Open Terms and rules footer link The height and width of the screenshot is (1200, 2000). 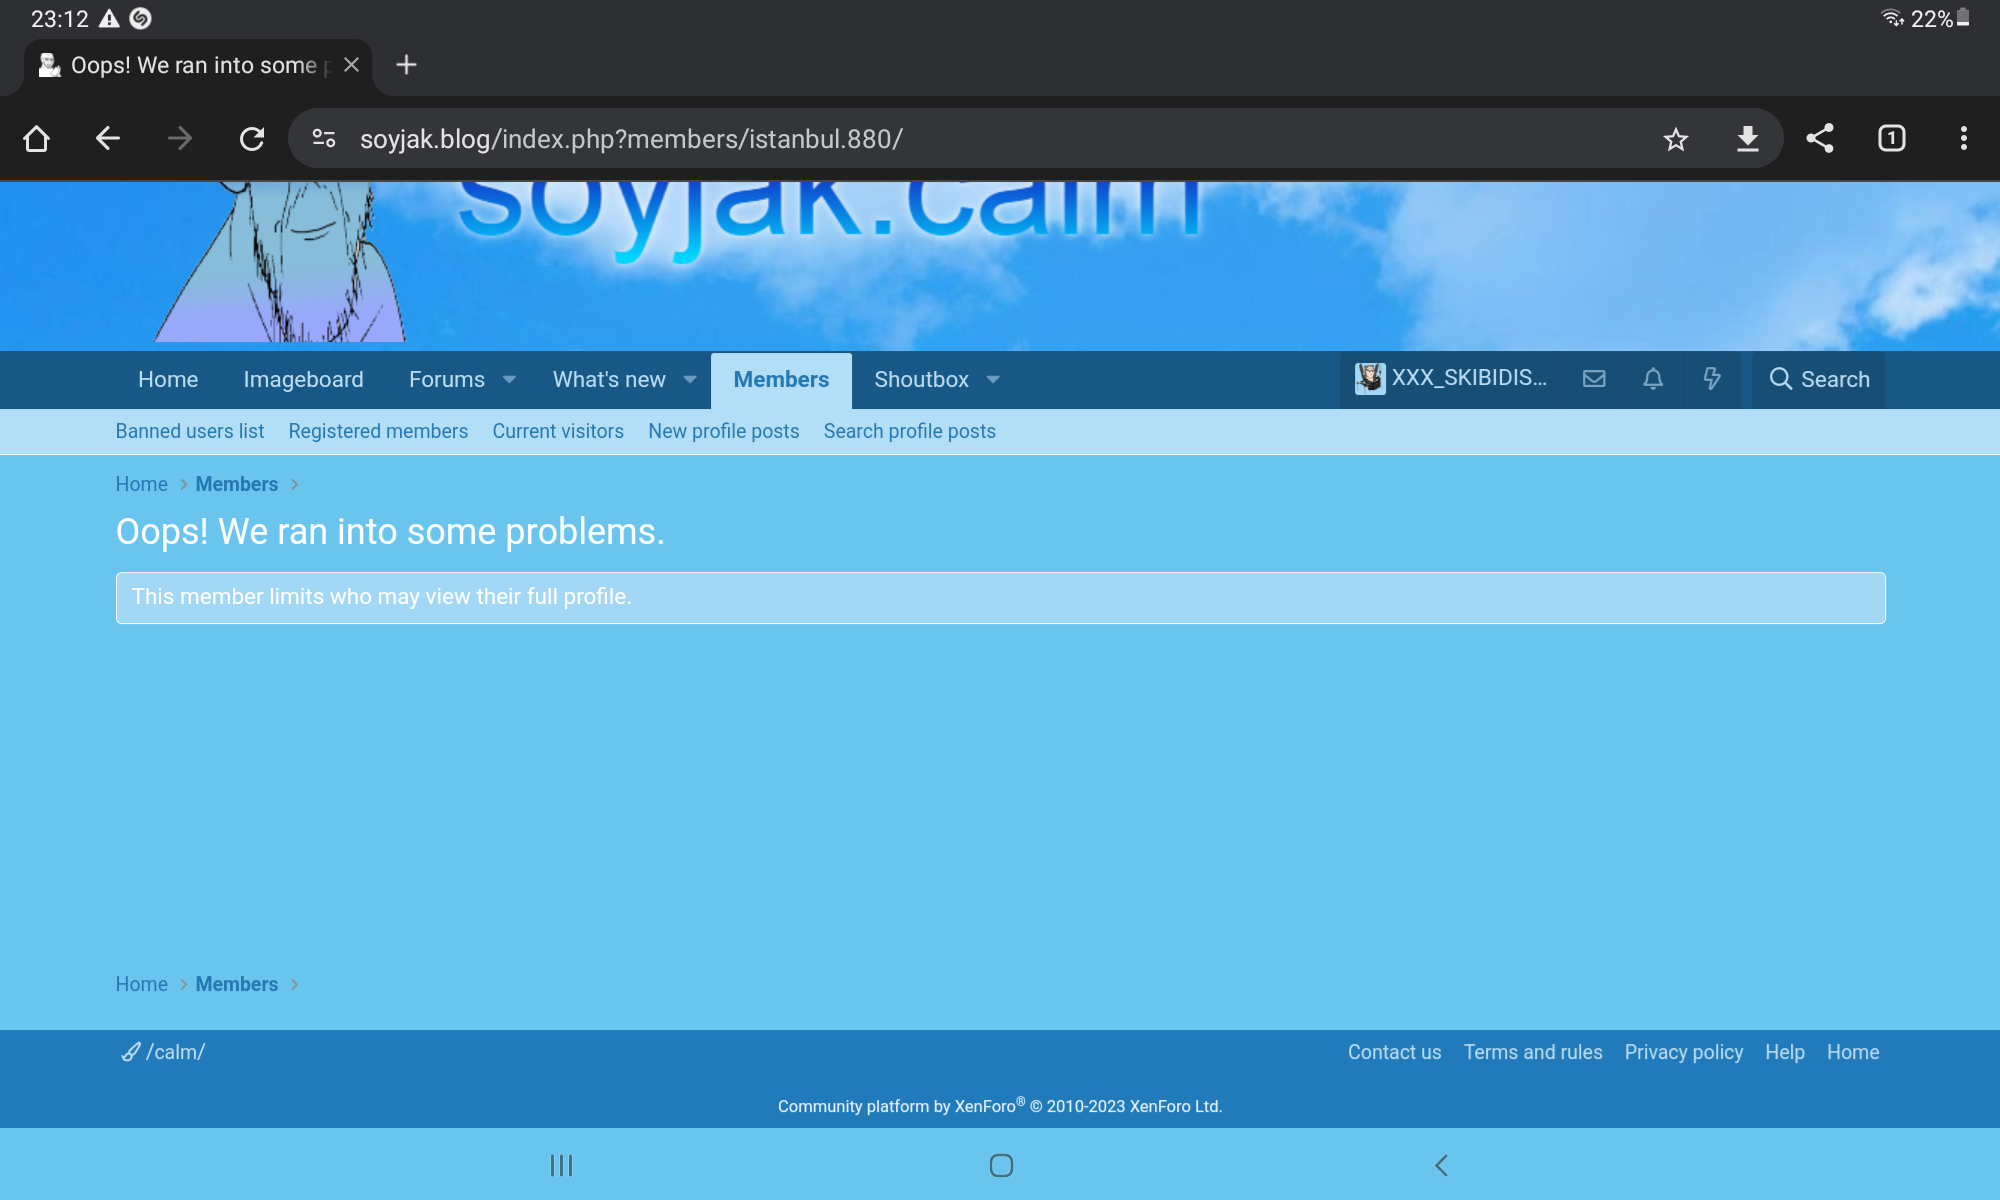[x=1533, y=1052]
